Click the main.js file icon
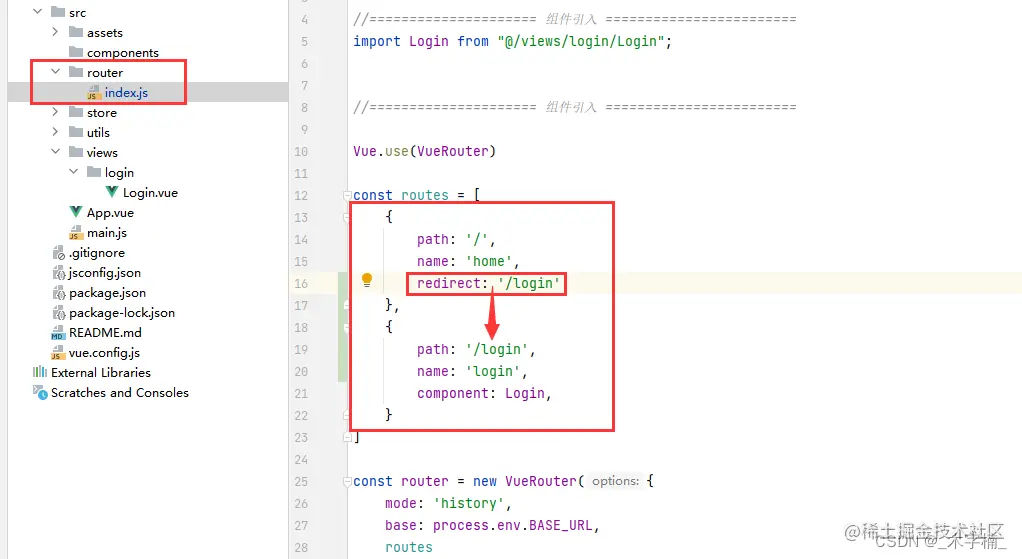Viewport: 1022px width, 559px height. [76, 233]
